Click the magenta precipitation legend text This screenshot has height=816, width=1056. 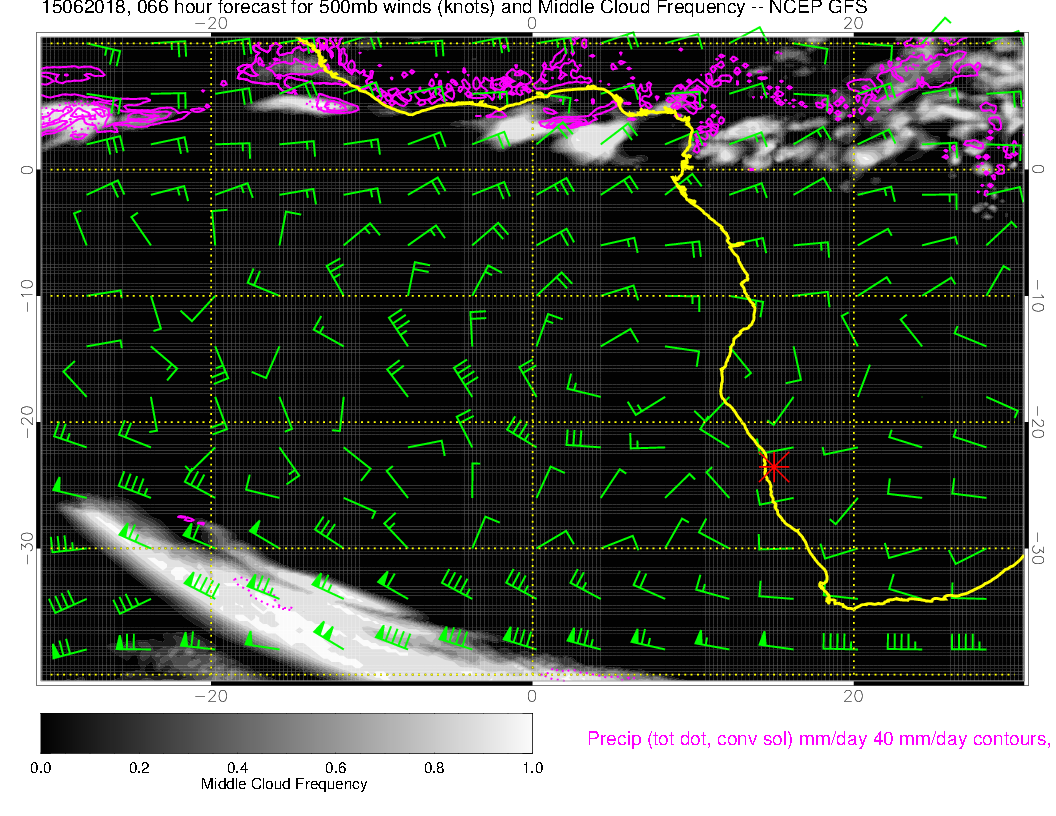(818, 739)
